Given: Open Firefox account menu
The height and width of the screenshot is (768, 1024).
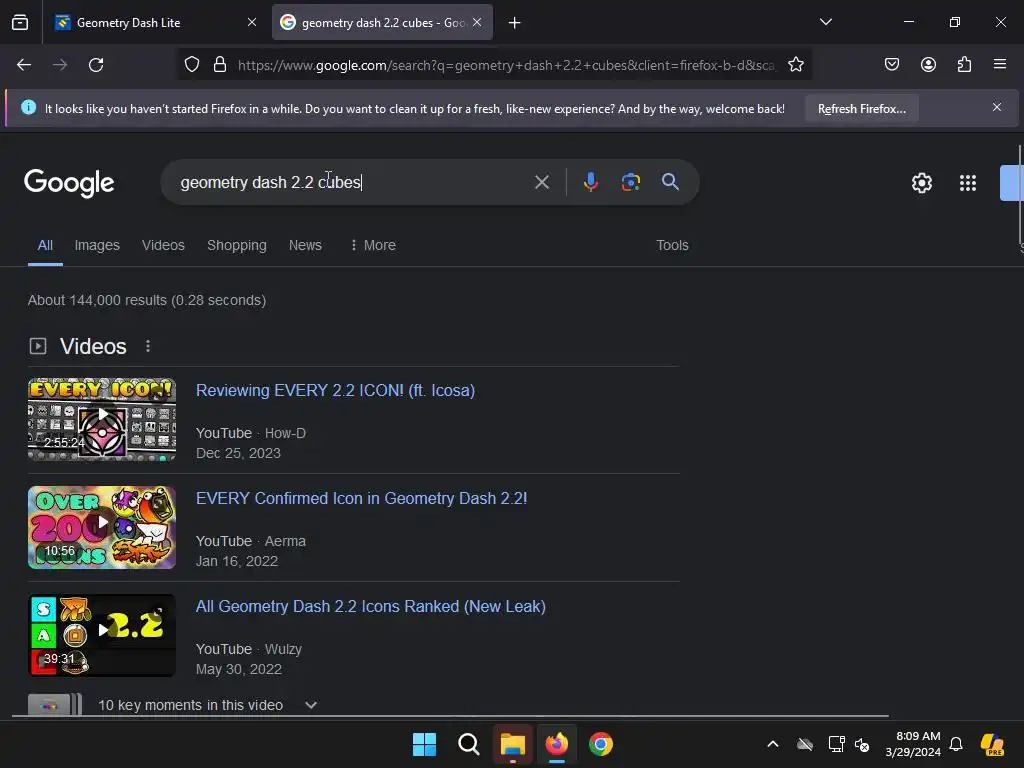Looking at the screenshot, I should pyautogui.click(x=928, y=65).
